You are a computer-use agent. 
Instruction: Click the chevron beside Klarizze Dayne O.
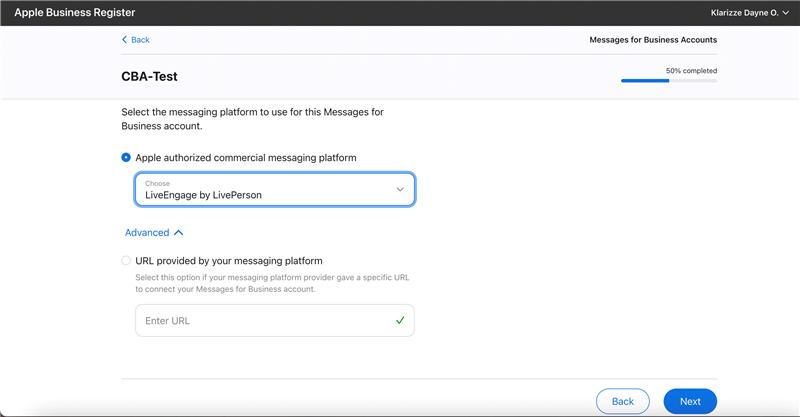coord(786,13)
